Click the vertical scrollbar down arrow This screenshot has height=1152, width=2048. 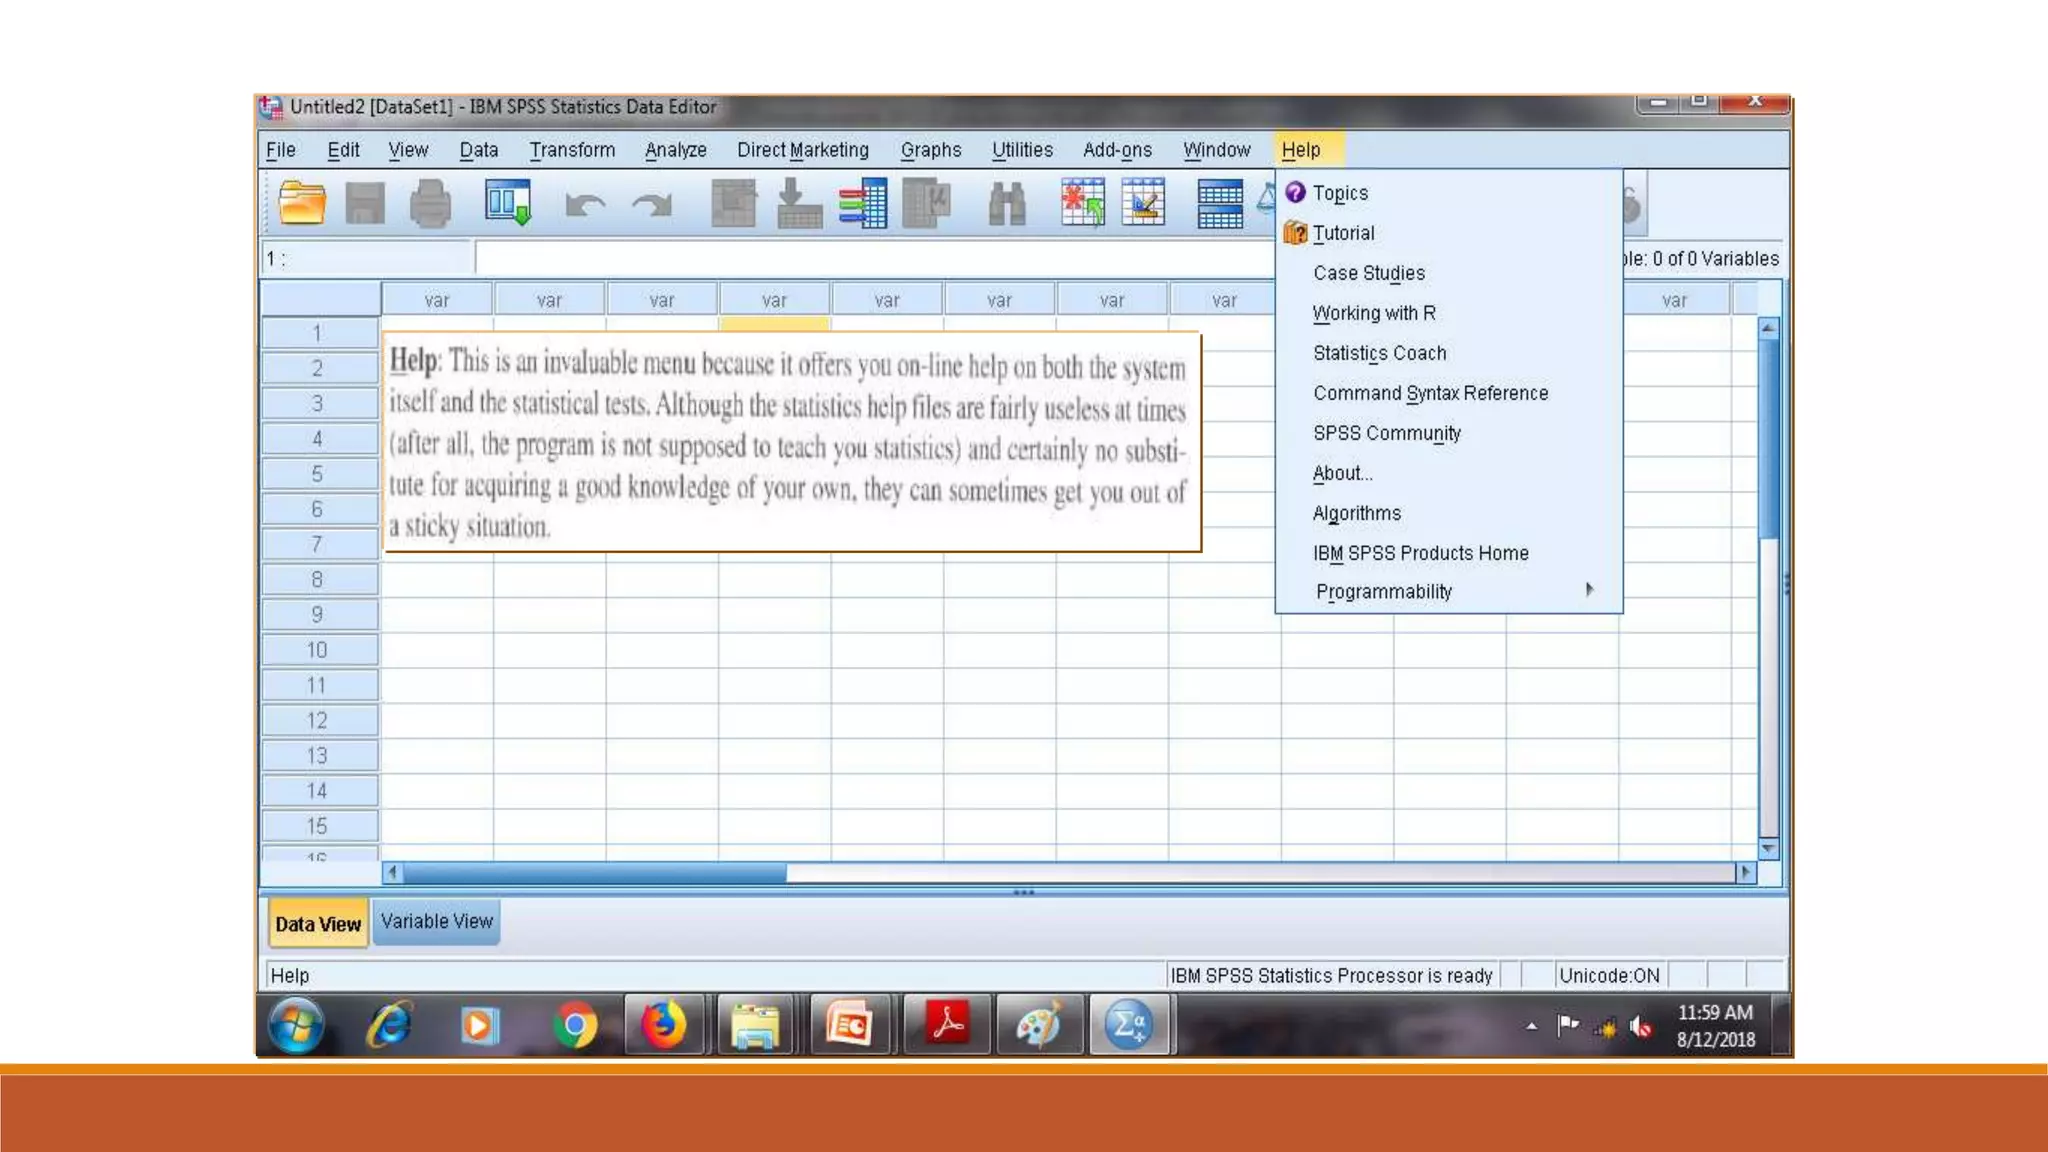pos(1768,849)
